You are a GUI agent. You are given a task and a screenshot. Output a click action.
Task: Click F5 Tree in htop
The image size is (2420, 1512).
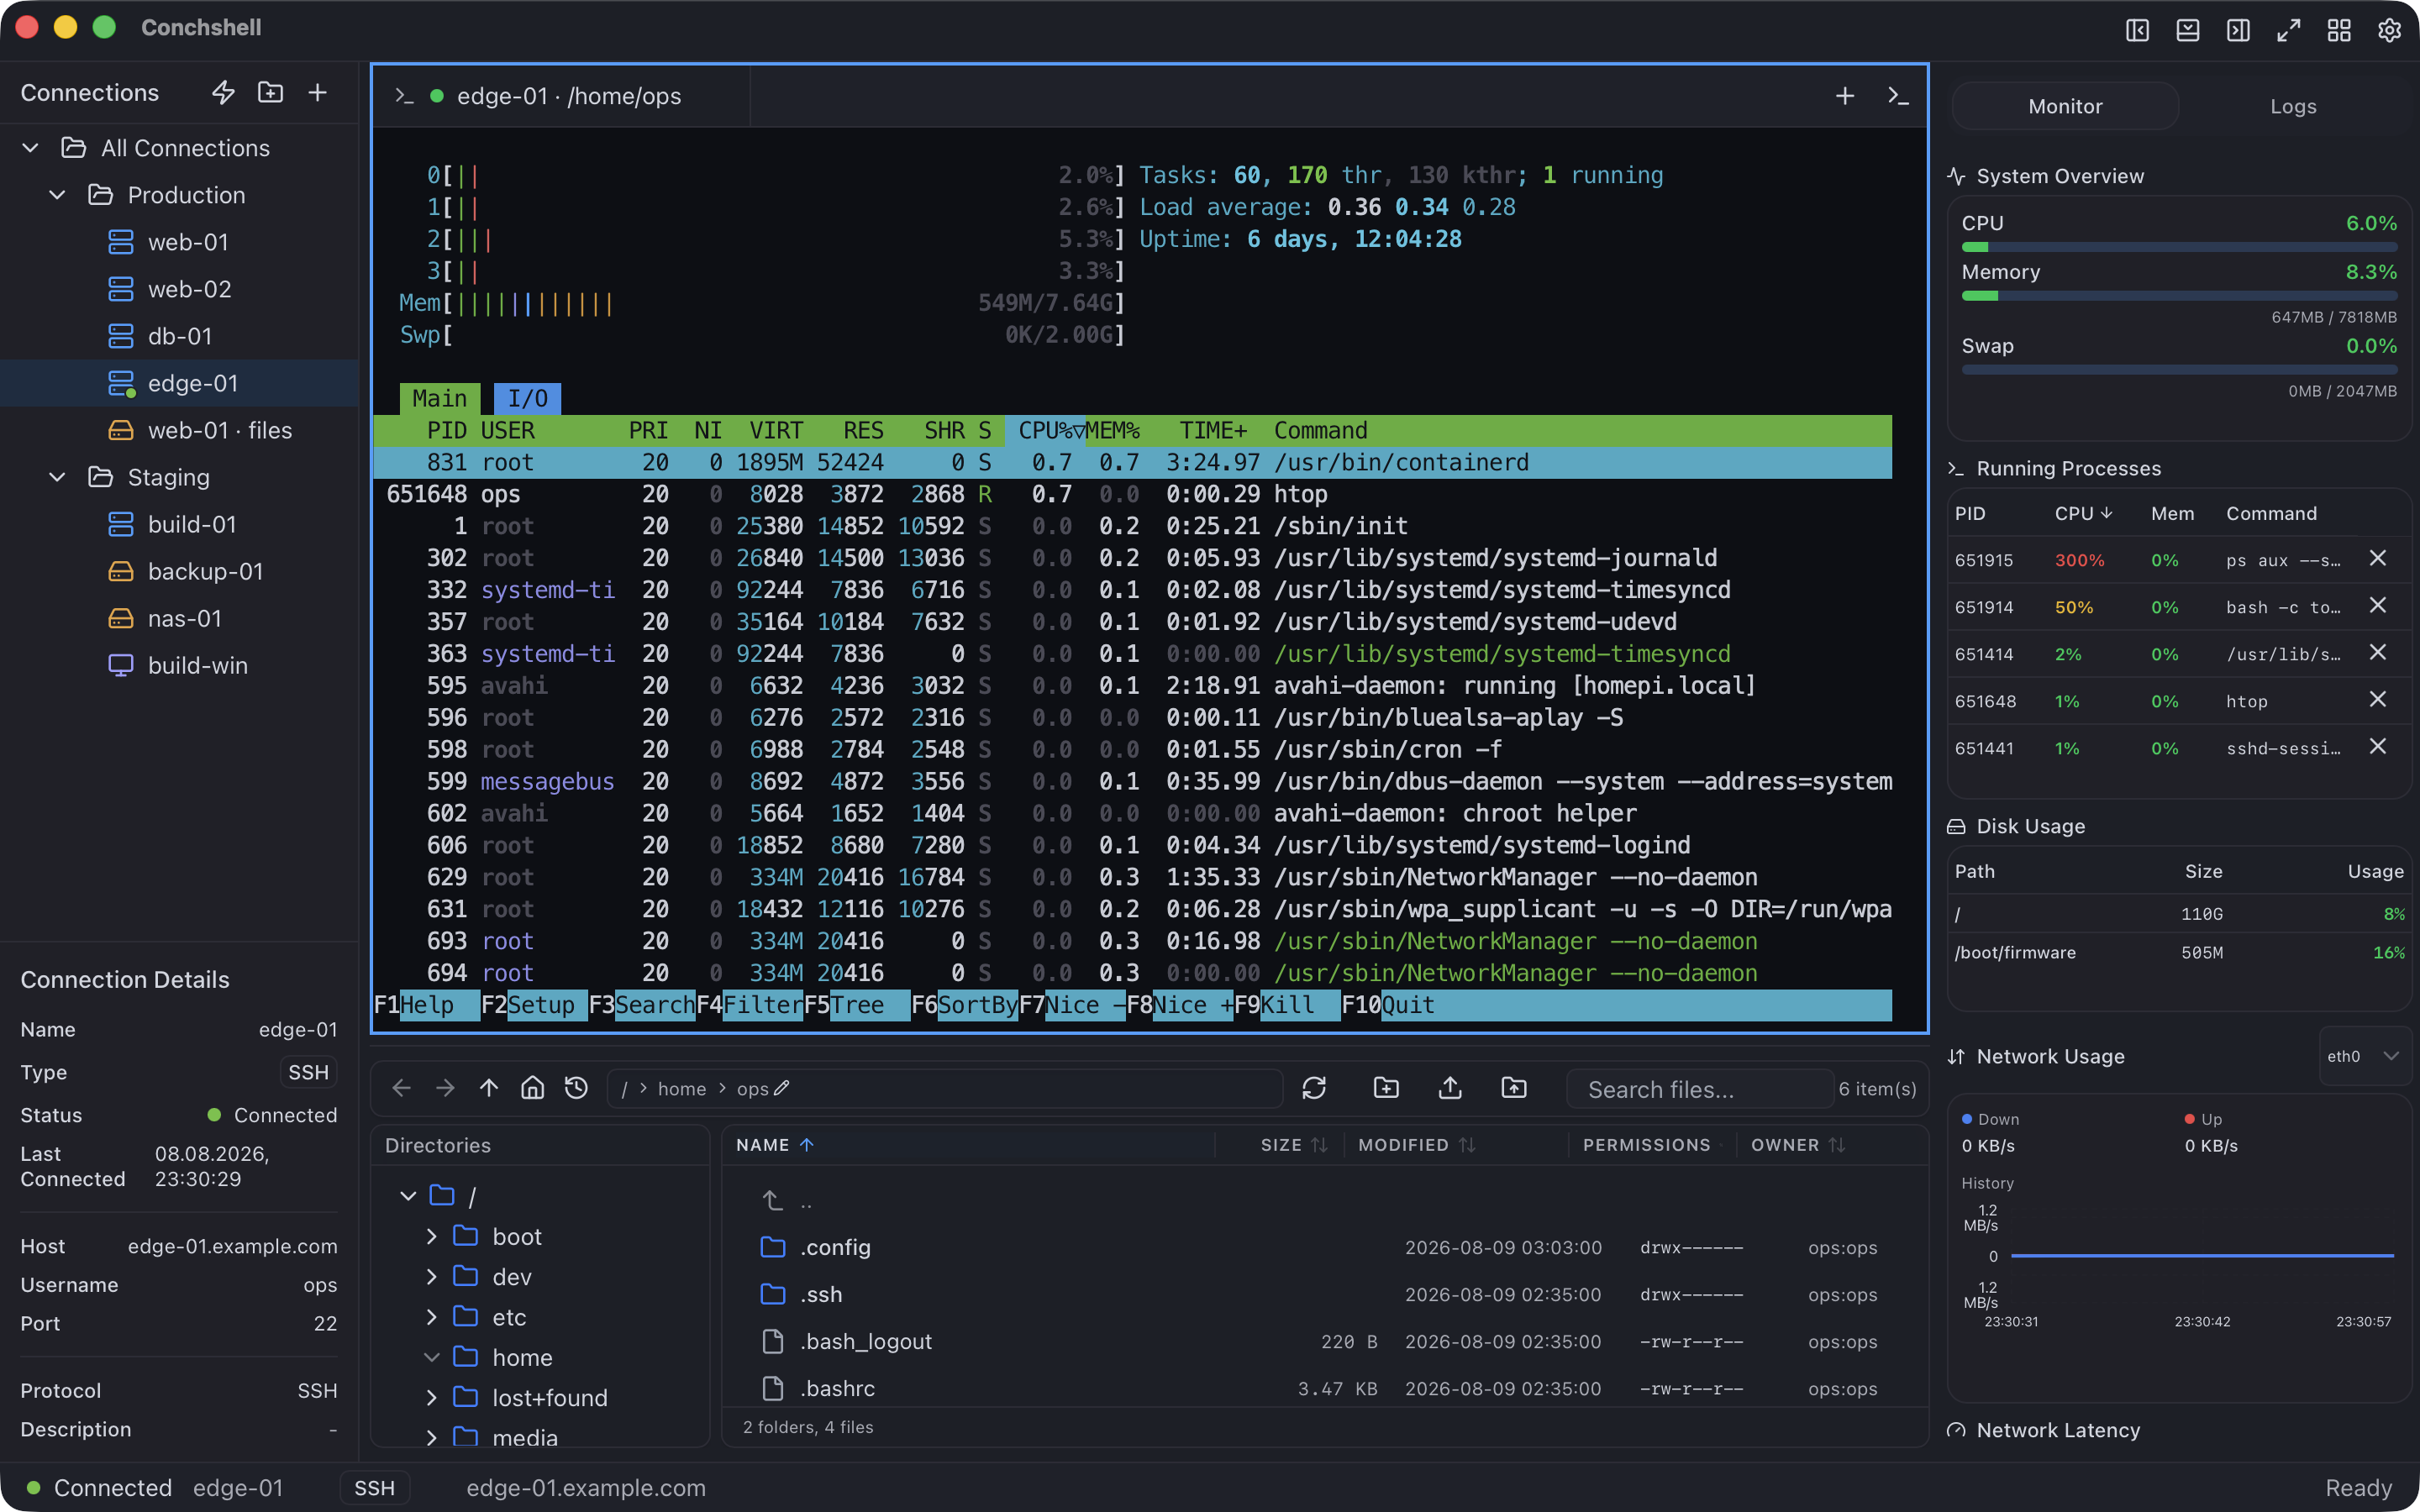(857, 1005)
